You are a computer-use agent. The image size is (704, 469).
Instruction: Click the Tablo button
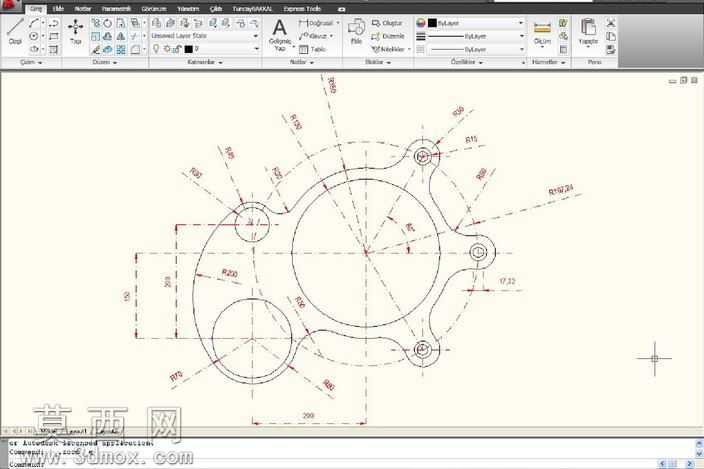point(312,49)
